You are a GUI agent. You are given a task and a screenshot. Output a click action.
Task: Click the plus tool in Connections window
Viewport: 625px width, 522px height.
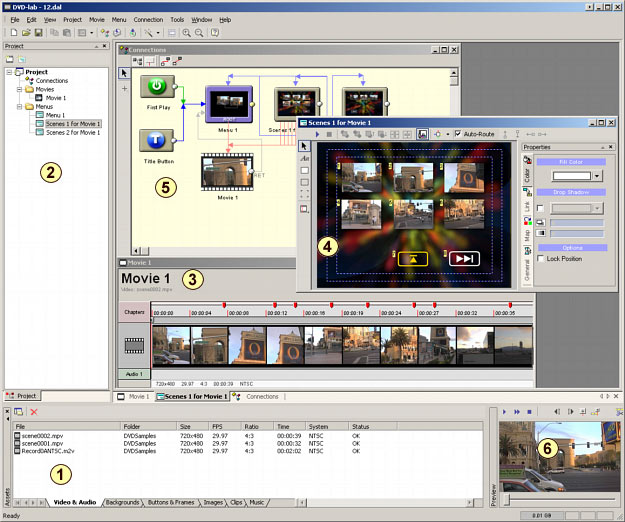124,88
